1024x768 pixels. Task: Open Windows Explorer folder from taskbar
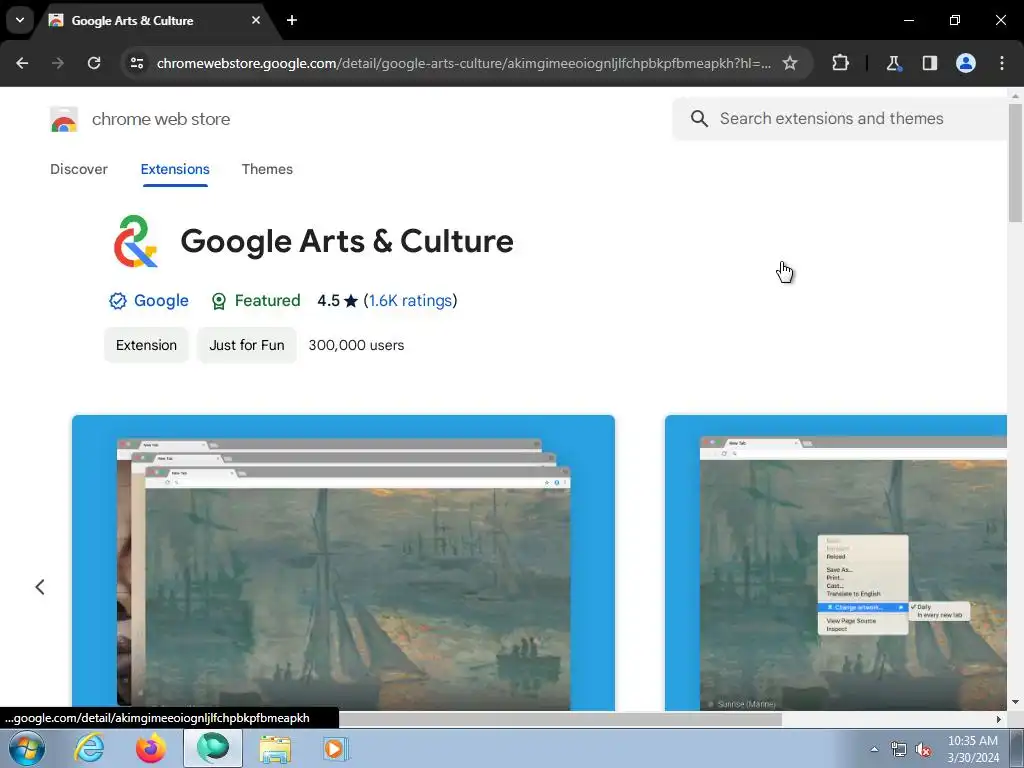pos(275,748)
